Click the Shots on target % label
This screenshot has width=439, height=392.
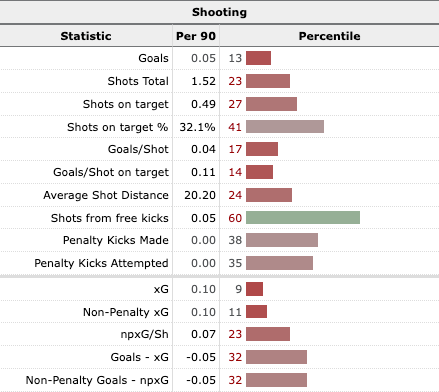(118, 127)
